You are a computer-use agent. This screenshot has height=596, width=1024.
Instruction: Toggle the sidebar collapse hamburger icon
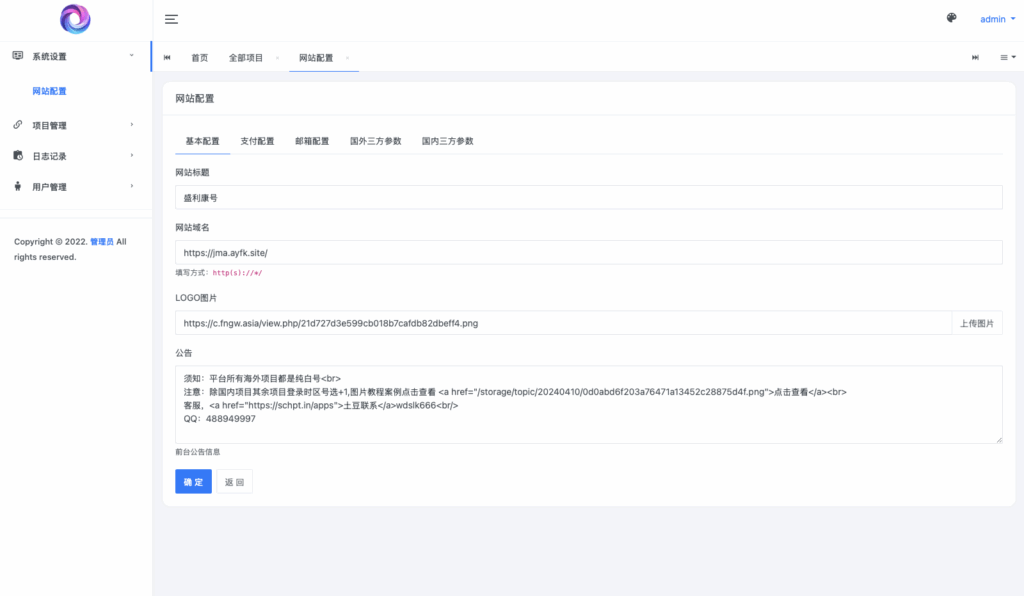click(x=171, y=19)
